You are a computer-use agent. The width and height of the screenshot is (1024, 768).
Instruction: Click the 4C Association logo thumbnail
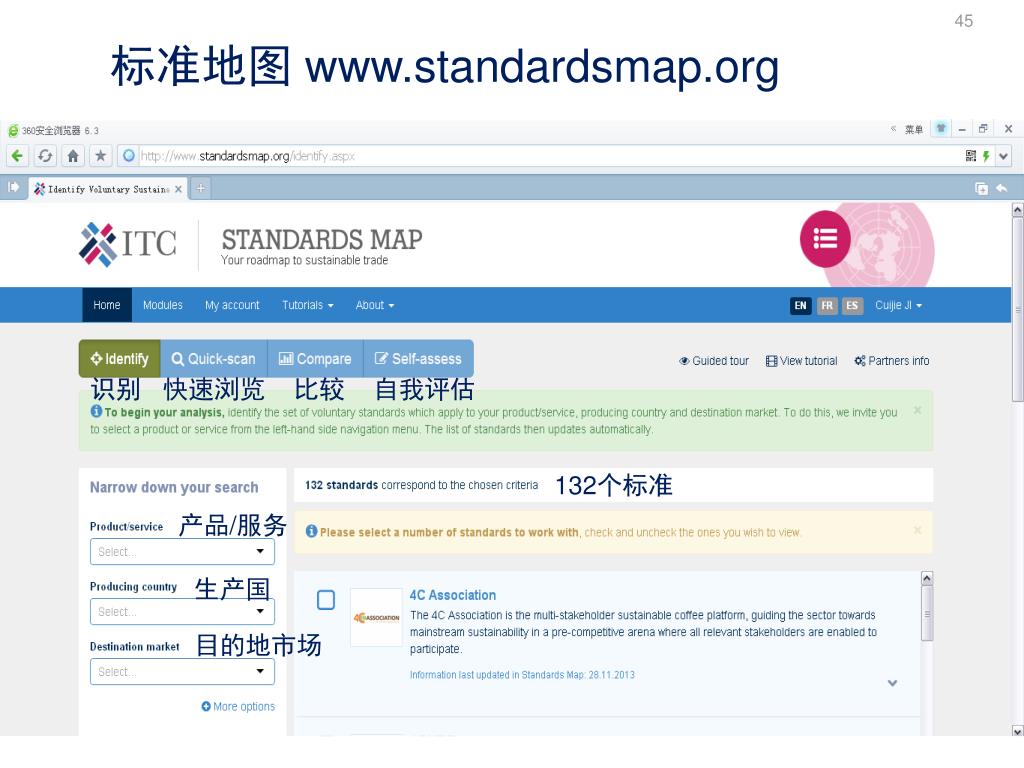376,617
